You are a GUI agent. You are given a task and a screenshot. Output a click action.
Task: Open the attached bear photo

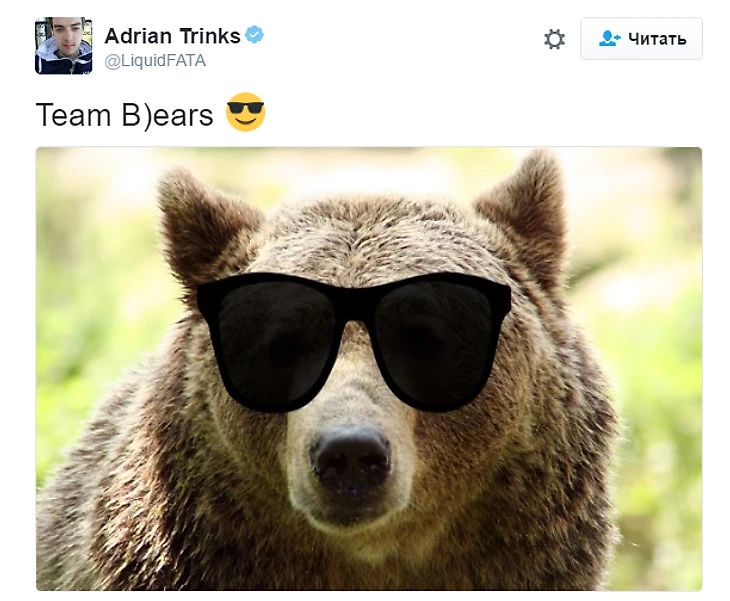[x=369, y=369]
